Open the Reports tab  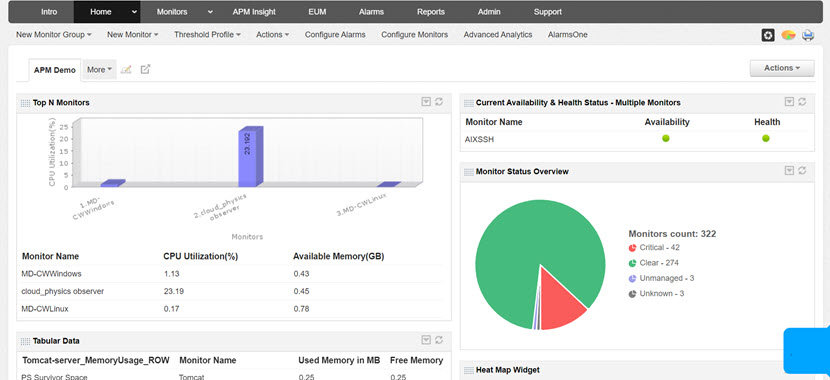tap(431, 12)
